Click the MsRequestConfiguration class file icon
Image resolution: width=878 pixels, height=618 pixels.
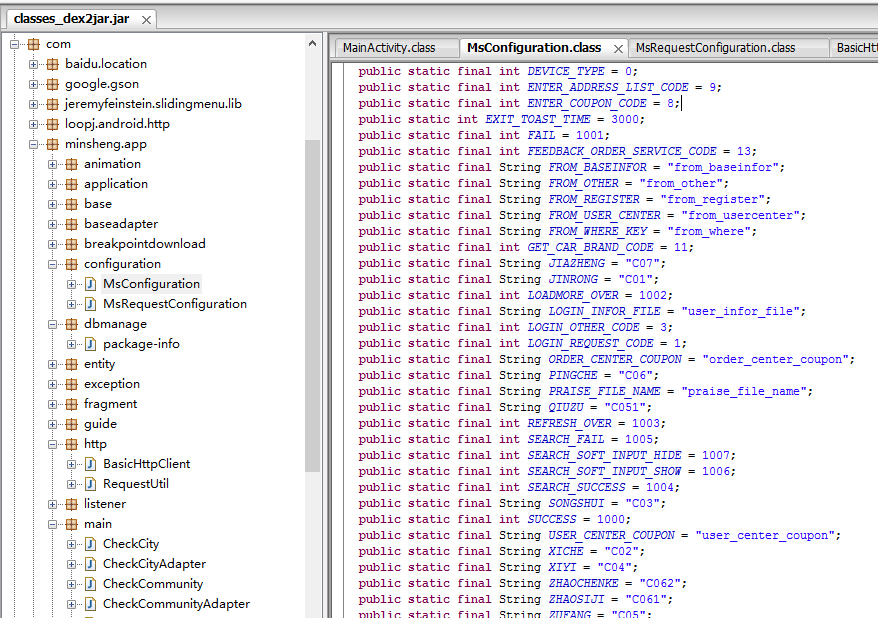(x=91, y=305)
